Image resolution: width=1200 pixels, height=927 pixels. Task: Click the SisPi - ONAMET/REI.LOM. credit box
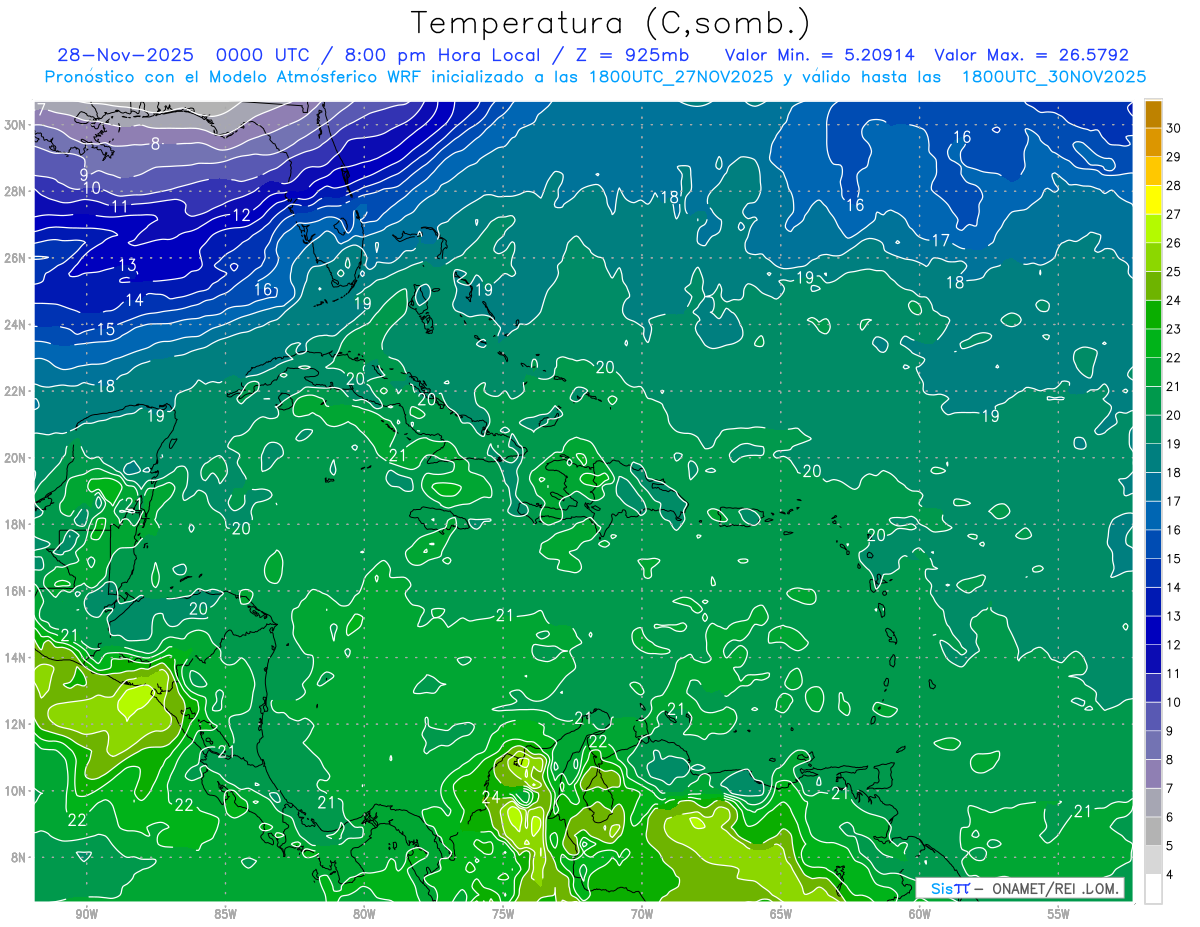(x=1019, y=888)
